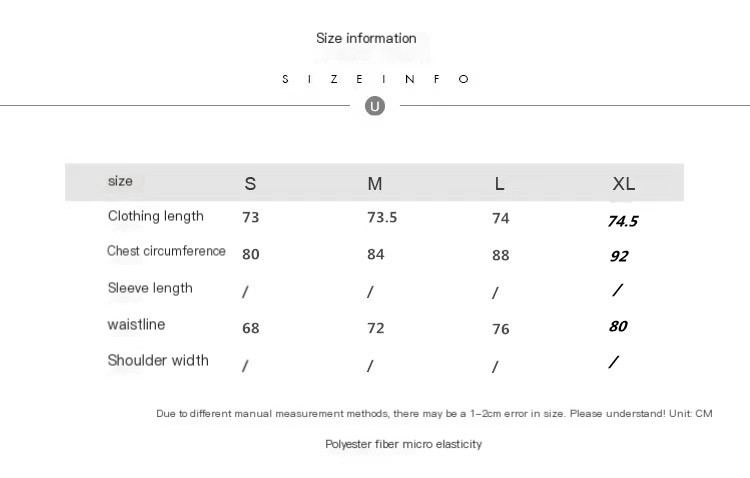The width and height of the screenshot is (750, 478).
Task: Select the XL size column header
Action: [x=623, y=183]
